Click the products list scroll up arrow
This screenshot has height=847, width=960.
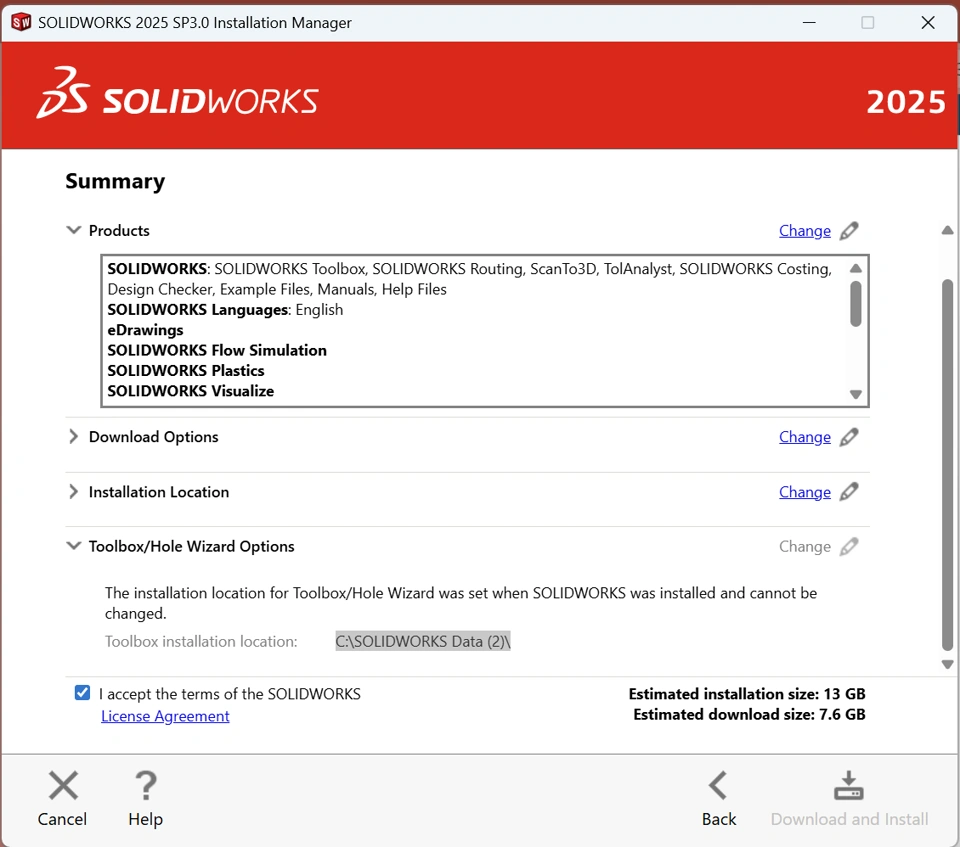coord(856,268)
